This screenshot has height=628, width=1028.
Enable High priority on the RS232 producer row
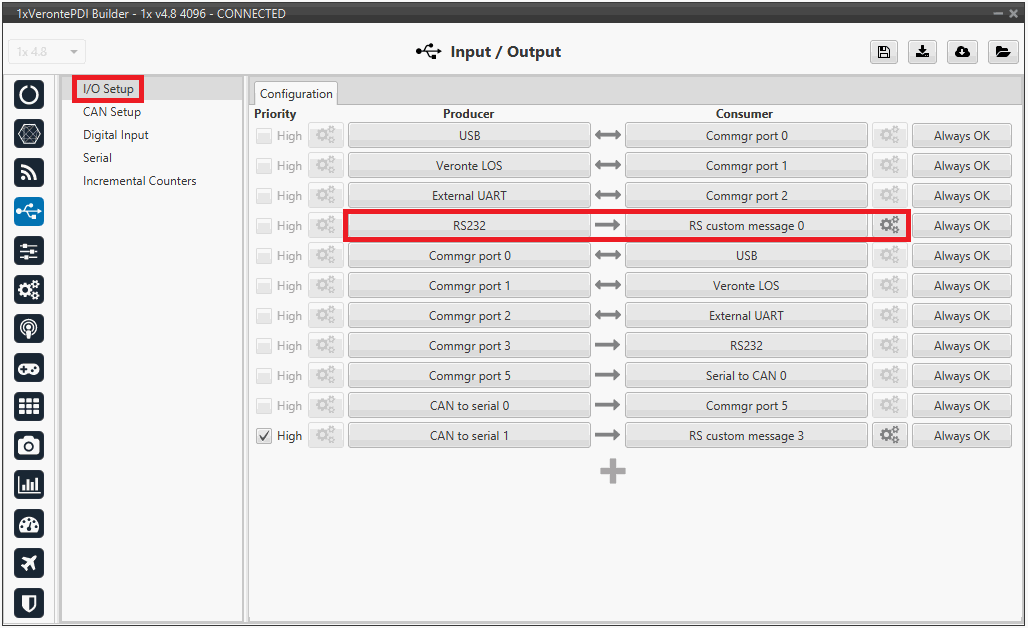[264, 226]
